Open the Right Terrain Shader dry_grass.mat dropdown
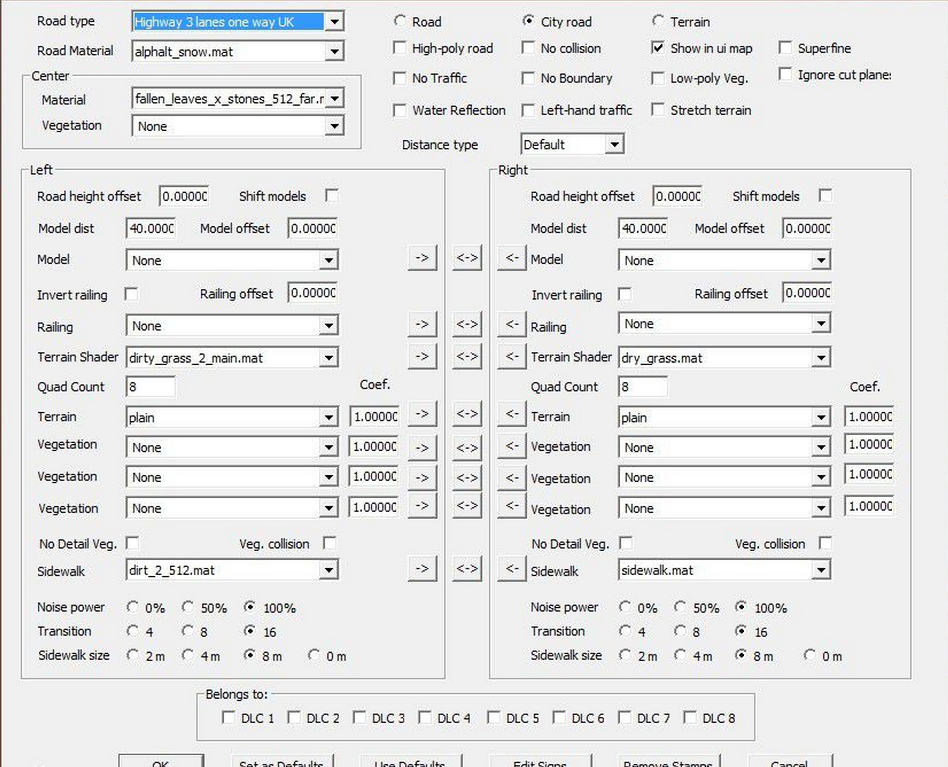The height and width of the screenshot is (767, 948). click(x=820, y=357)
